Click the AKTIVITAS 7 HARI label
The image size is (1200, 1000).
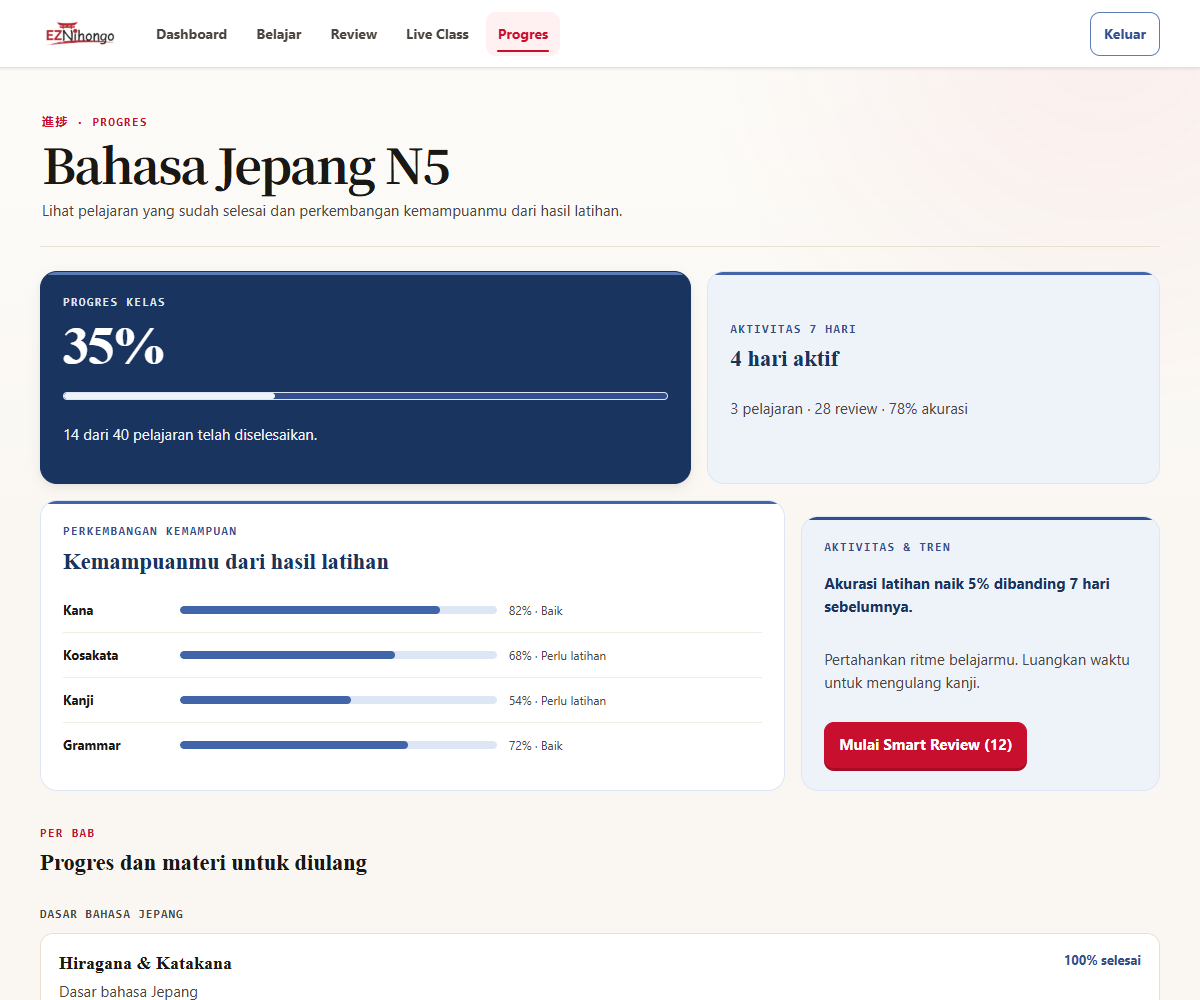[x=793, y=329]
